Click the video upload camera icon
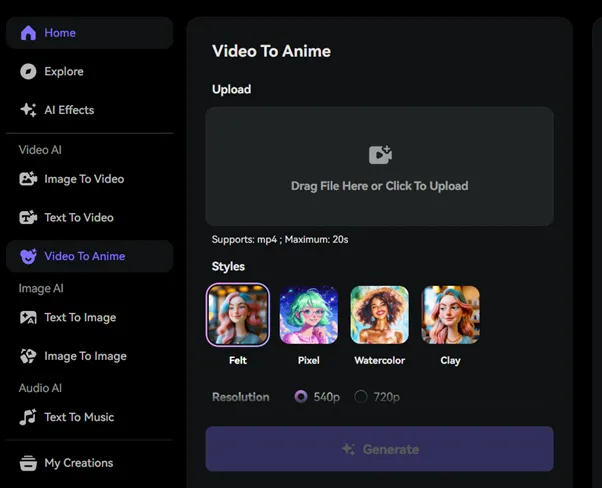Image resolution: width=602 pixels, height=488 pixels. [380, 155]
